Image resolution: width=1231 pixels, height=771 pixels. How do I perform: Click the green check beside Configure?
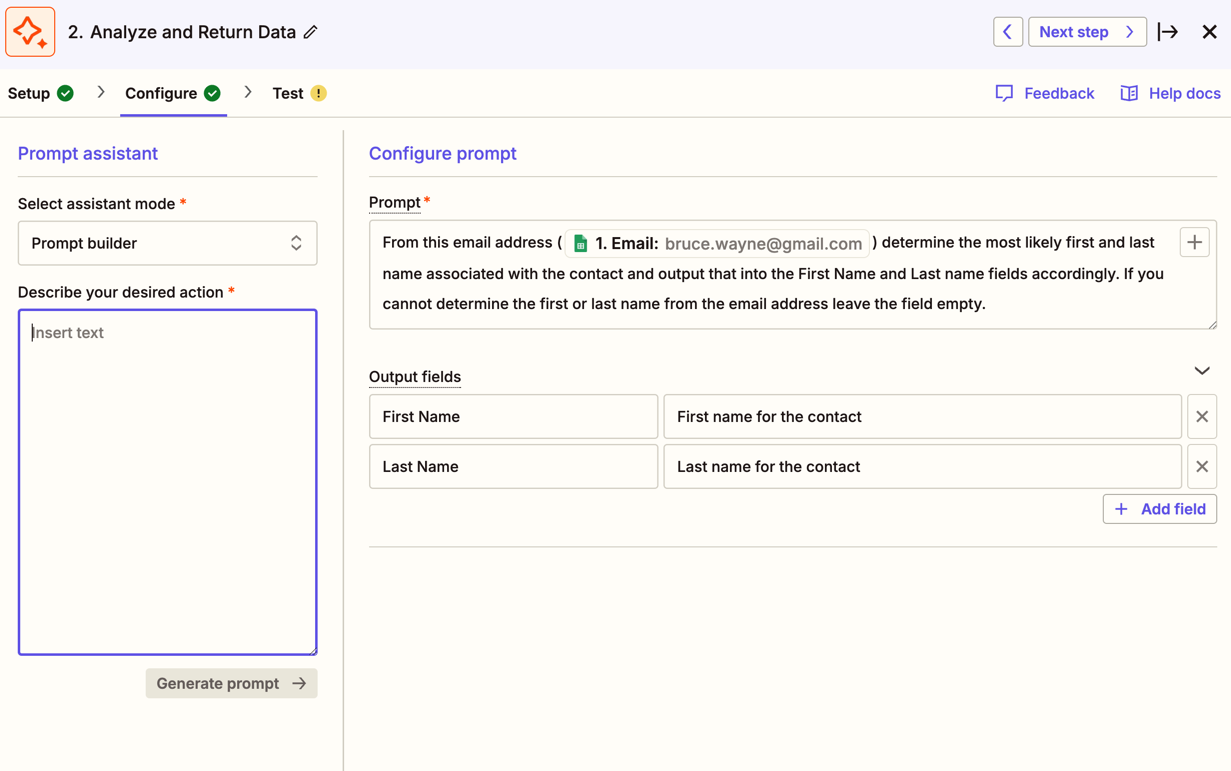click(x=212, y=93)
